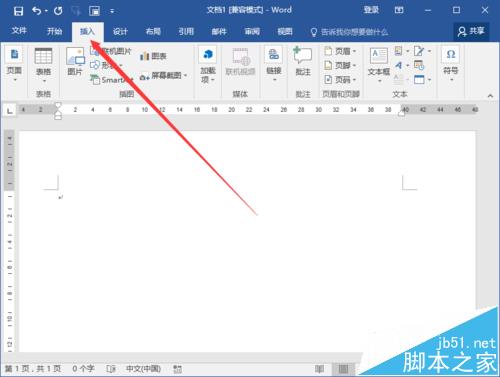Click the 中文(中国) language indicator
Viewport: 500px width, 377px height.
pos(143,369)
